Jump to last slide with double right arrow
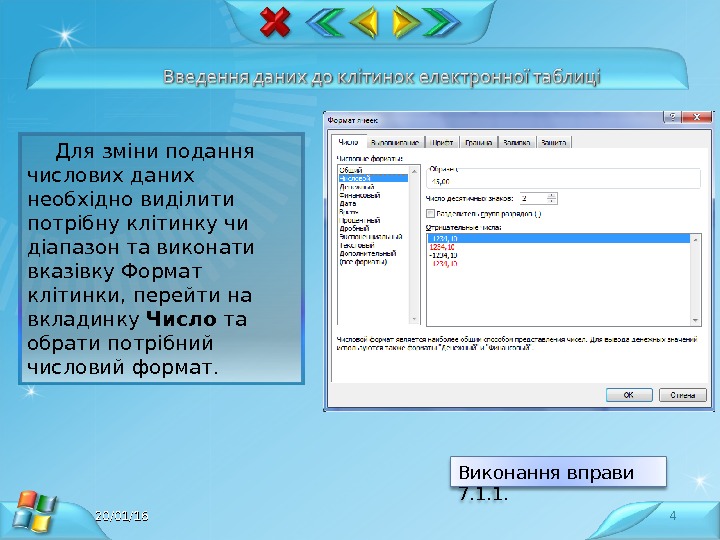This screenshot has width=720, height=540. tap(441, 22)
